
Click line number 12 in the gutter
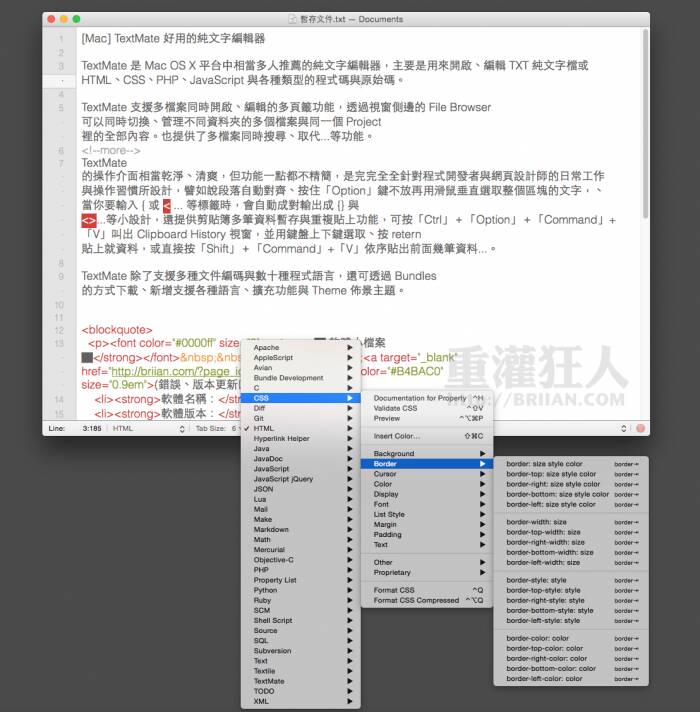(59, 330)
